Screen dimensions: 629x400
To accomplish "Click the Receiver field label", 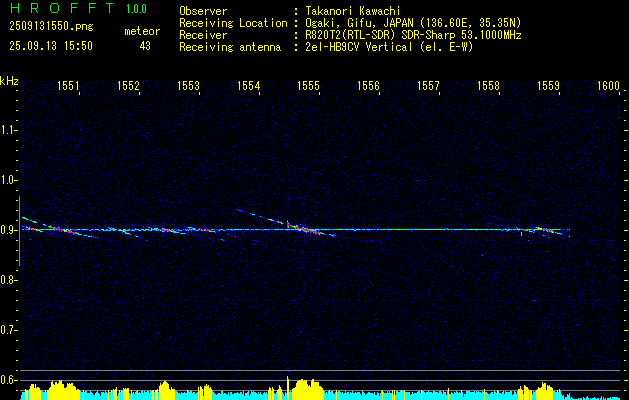I will tap(203, 35).
